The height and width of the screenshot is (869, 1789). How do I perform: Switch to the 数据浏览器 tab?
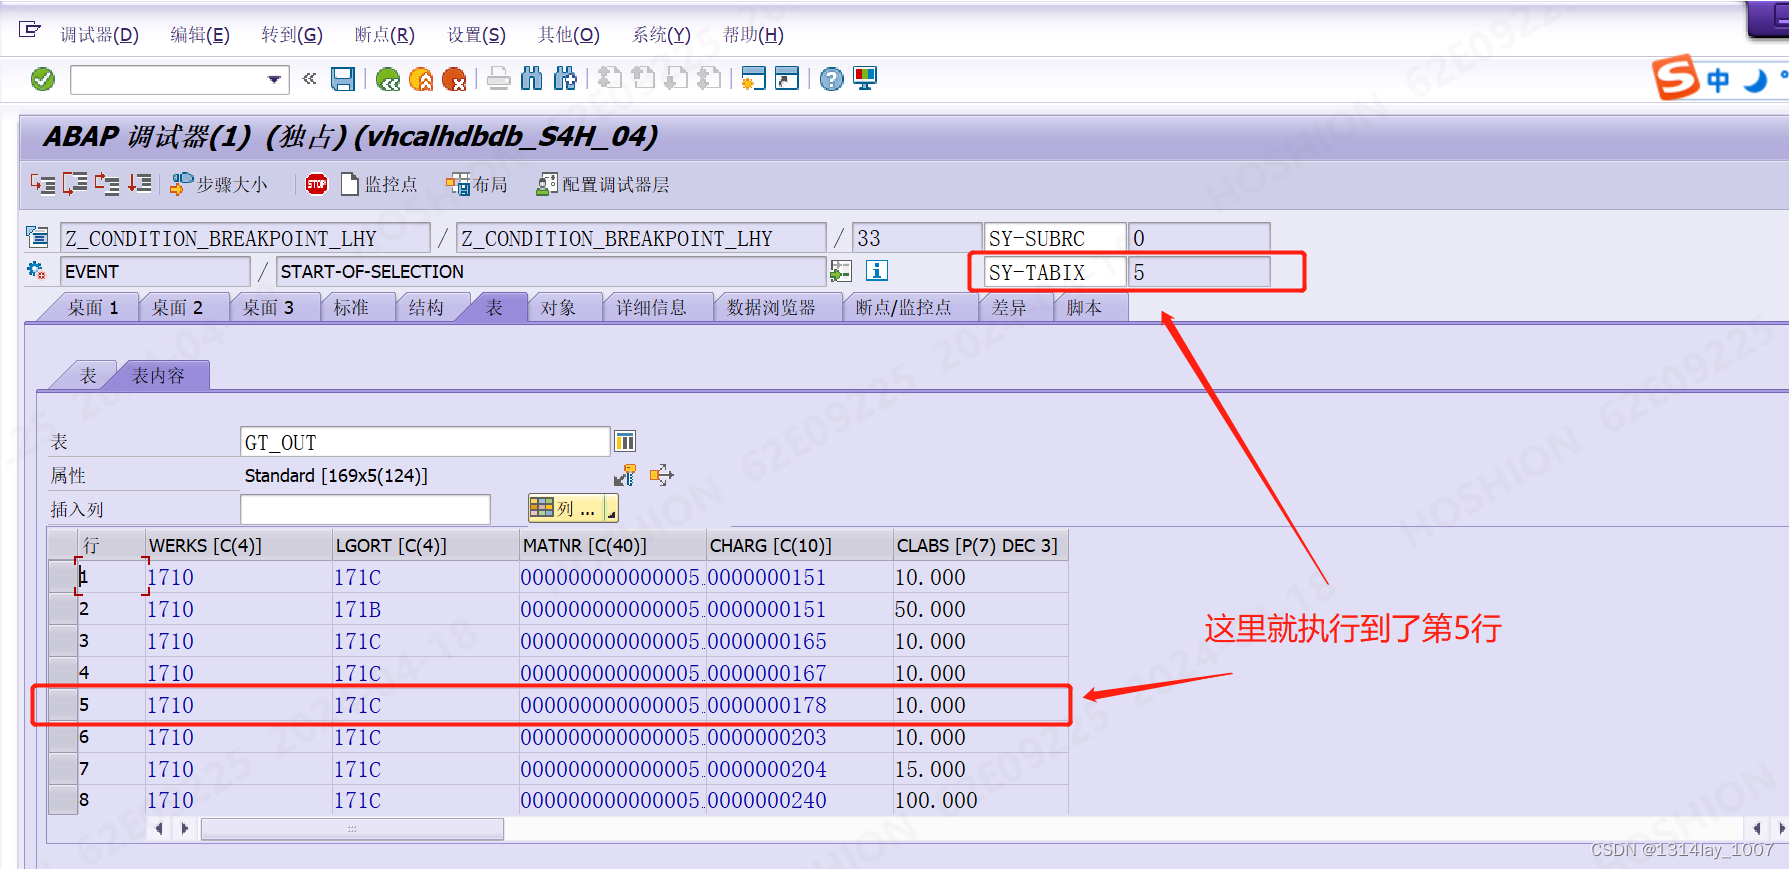(x=771, y=308)
